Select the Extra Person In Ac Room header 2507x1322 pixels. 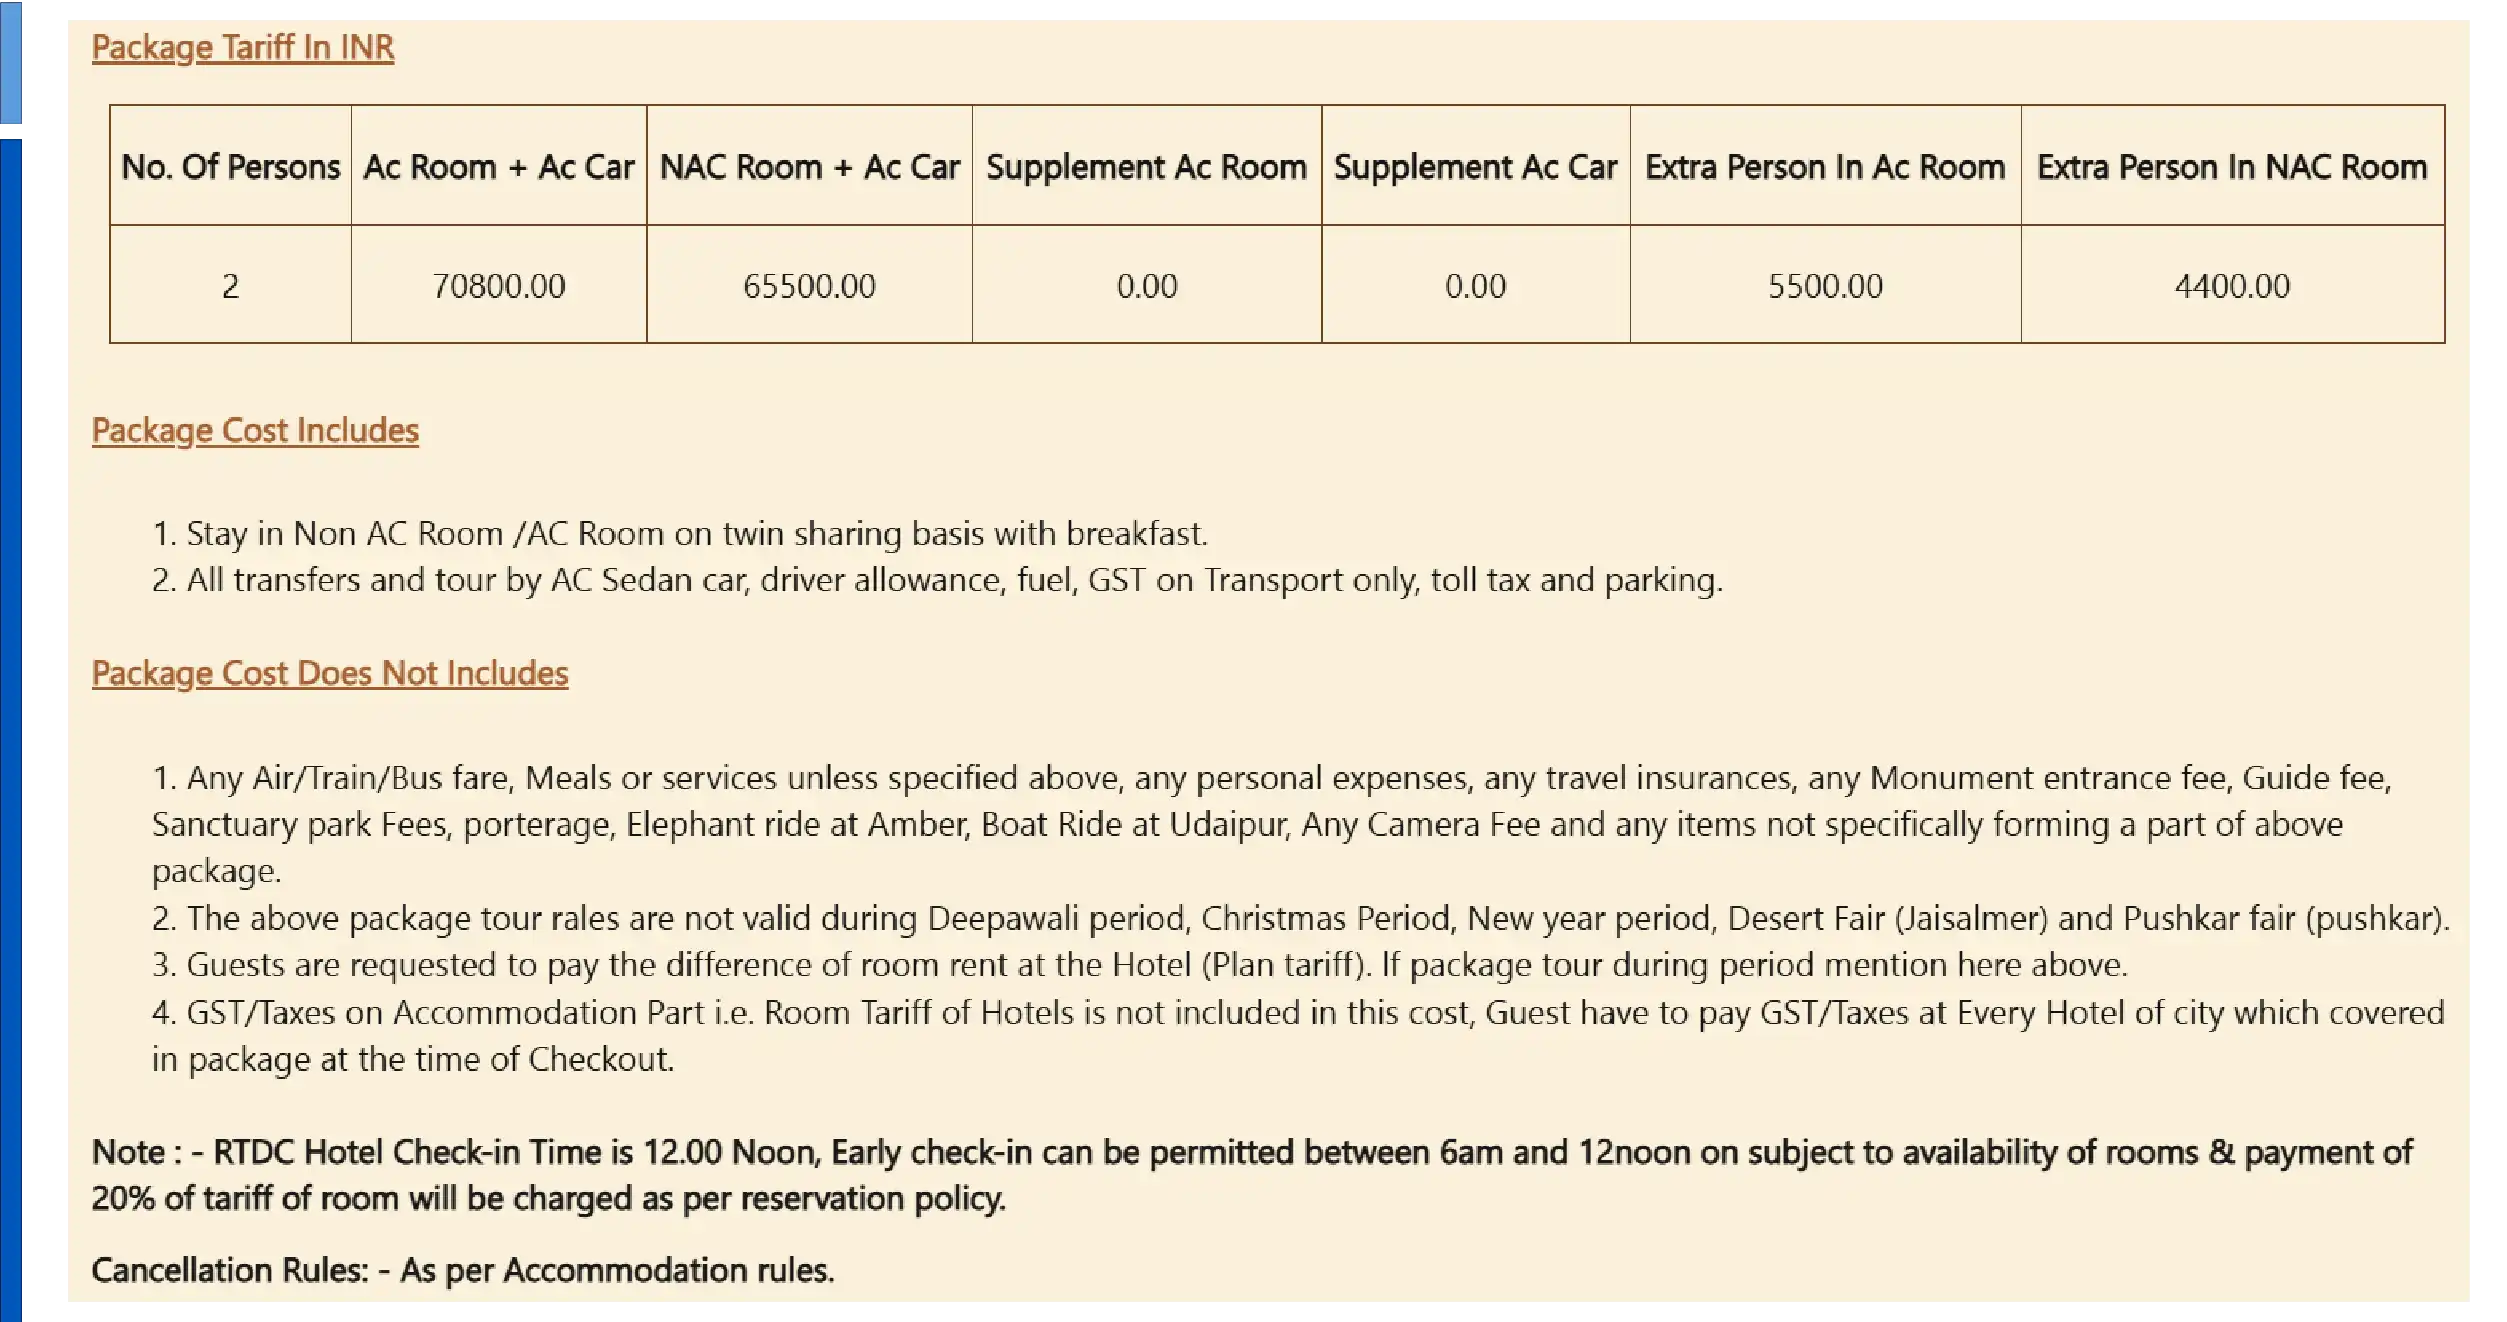pyautogui.click(x=1825, y=166)
